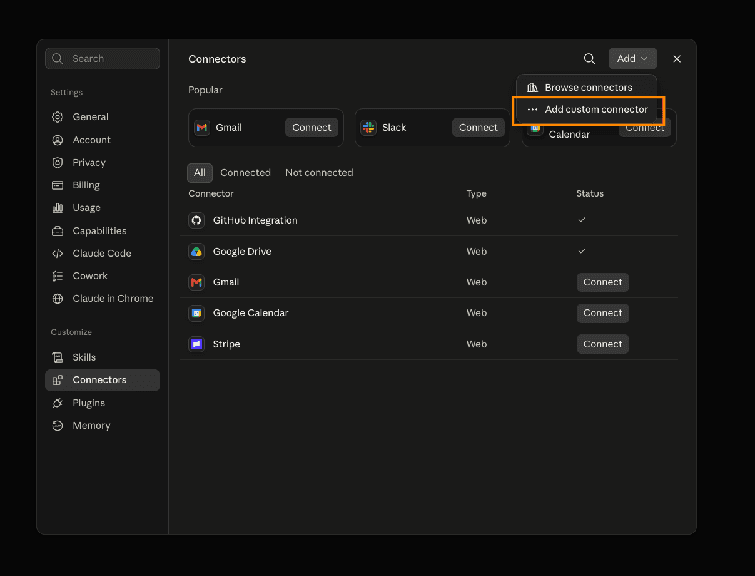Viewport: 755px width, 576px height.
Task: Click the Web type of Stripe row
Action: pyautogui.click(x=477, y=344)
